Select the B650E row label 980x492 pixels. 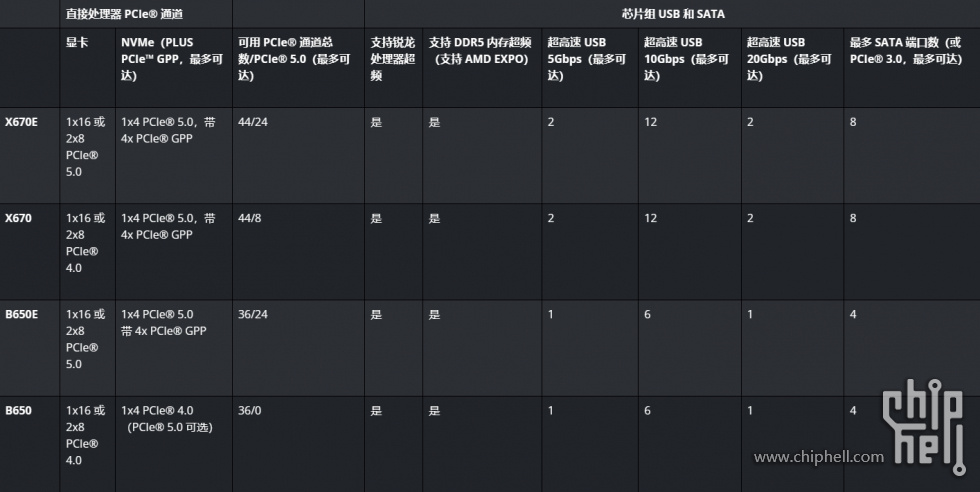(x=21, y=314)
